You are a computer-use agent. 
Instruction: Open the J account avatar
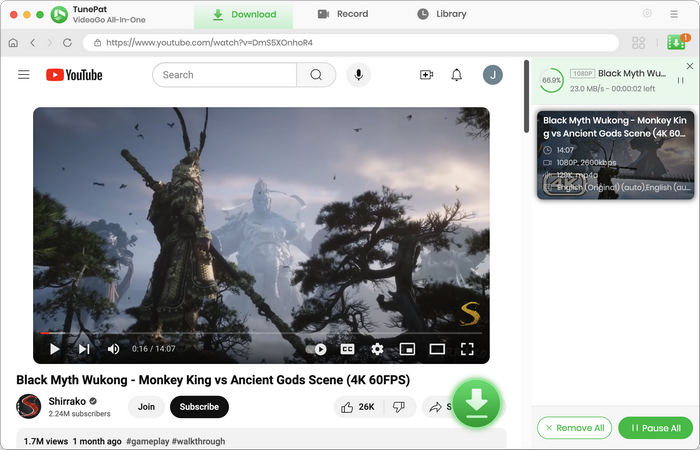pos(492,75)
